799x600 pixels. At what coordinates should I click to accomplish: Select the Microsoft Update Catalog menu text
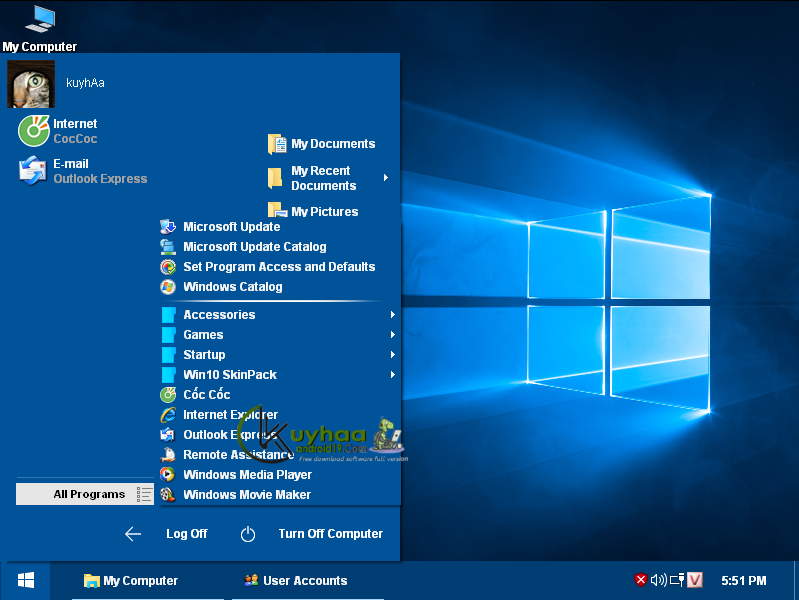click(x=254, y=247)
